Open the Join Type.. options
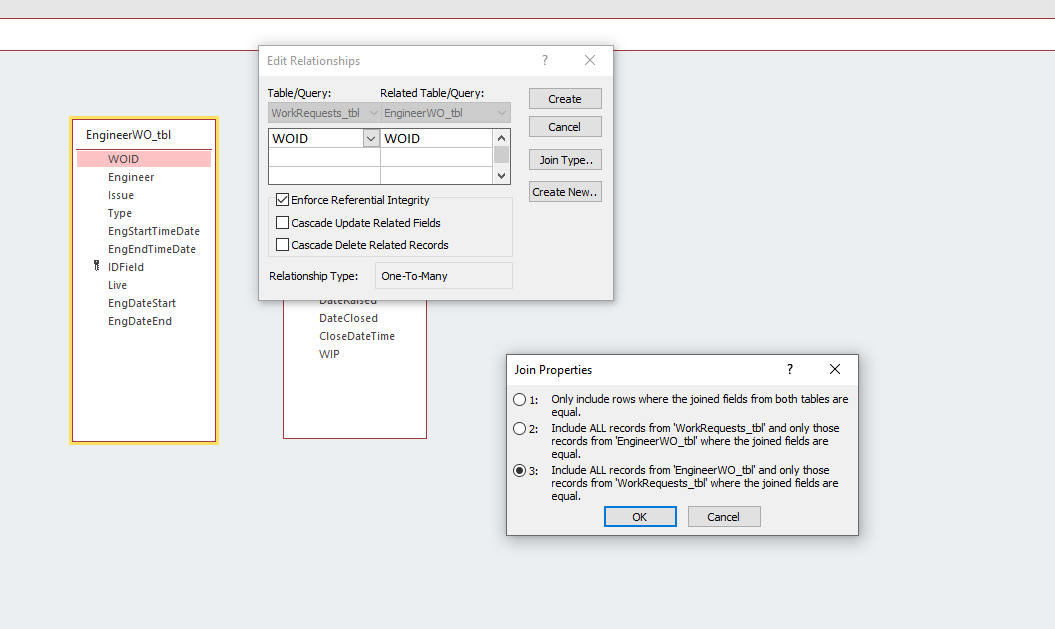The height and width of the screenshot is (629, 1055). click(565, 160)
